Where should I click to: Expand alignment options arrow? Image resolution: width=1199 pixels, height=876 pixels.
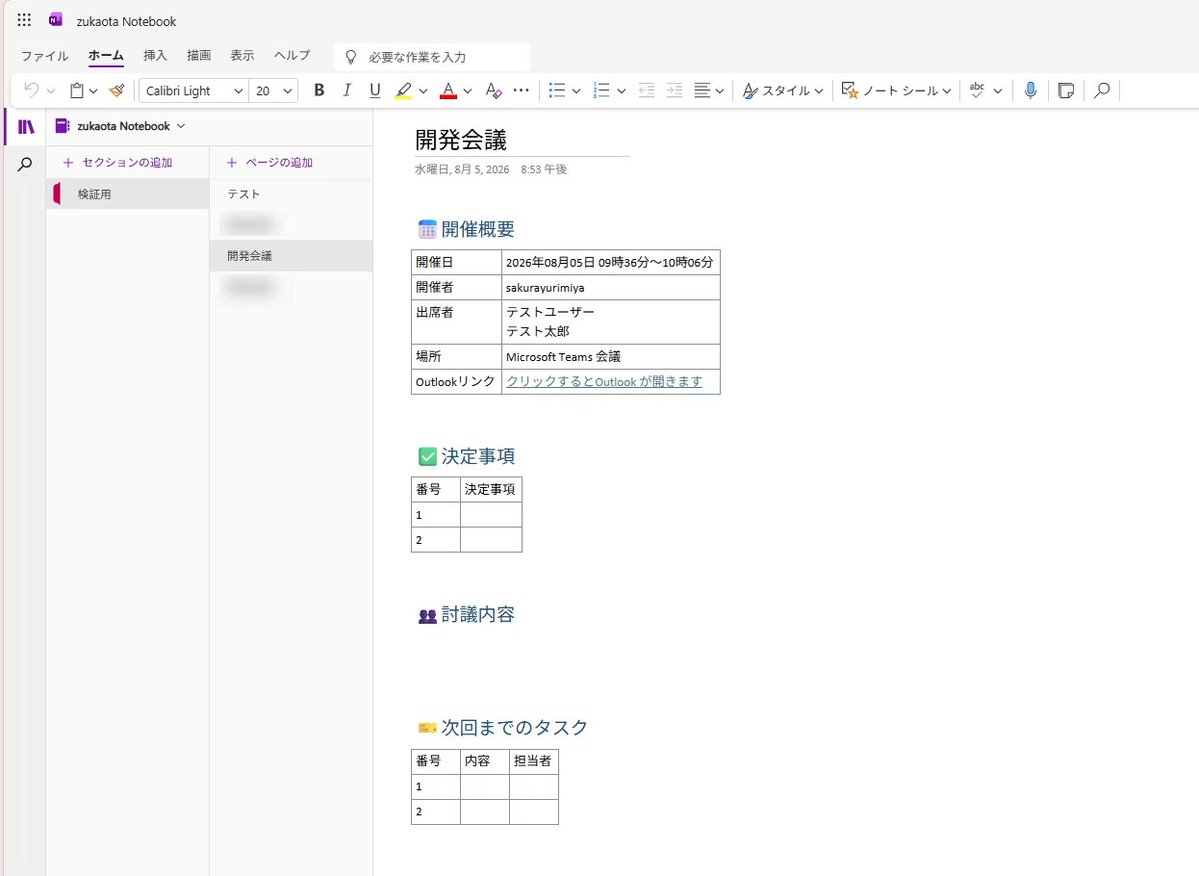point(720,91)
